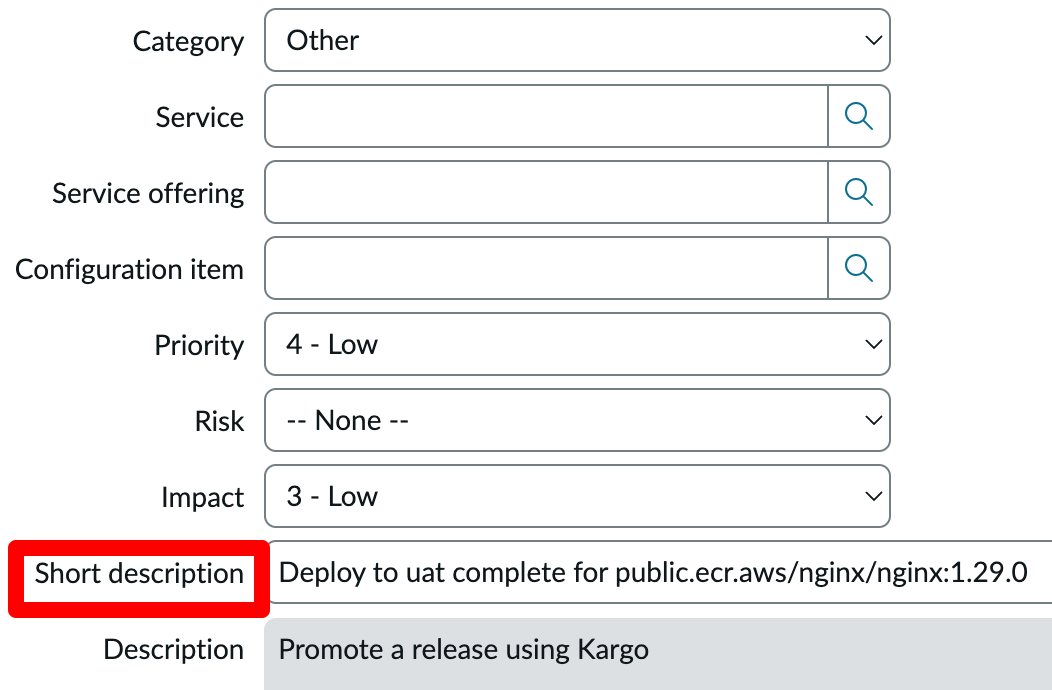Open the Configuration item lookup icon
1052x690 pixels.
pyautogui.click(x=859, y=268)
